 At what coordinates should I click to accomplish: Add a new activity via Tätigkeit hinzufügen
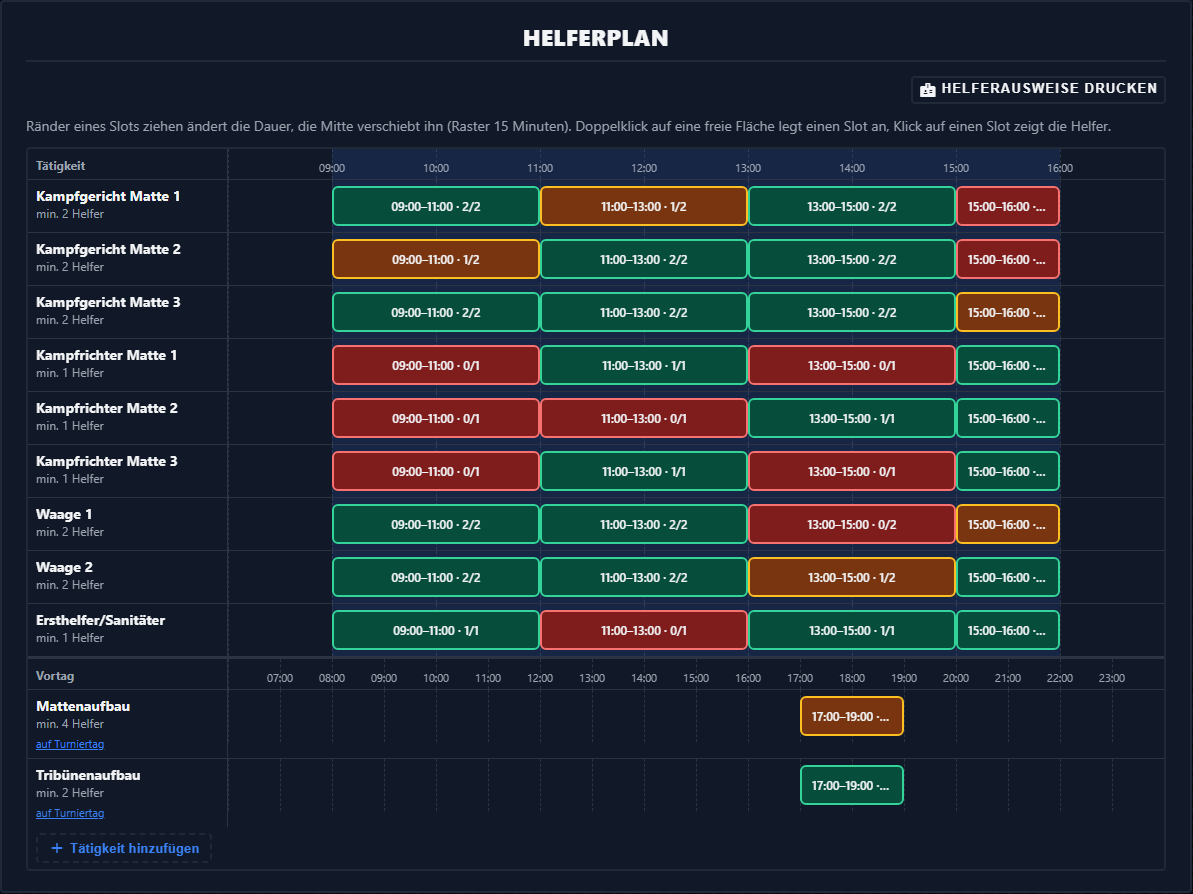(x=124, y=848)
